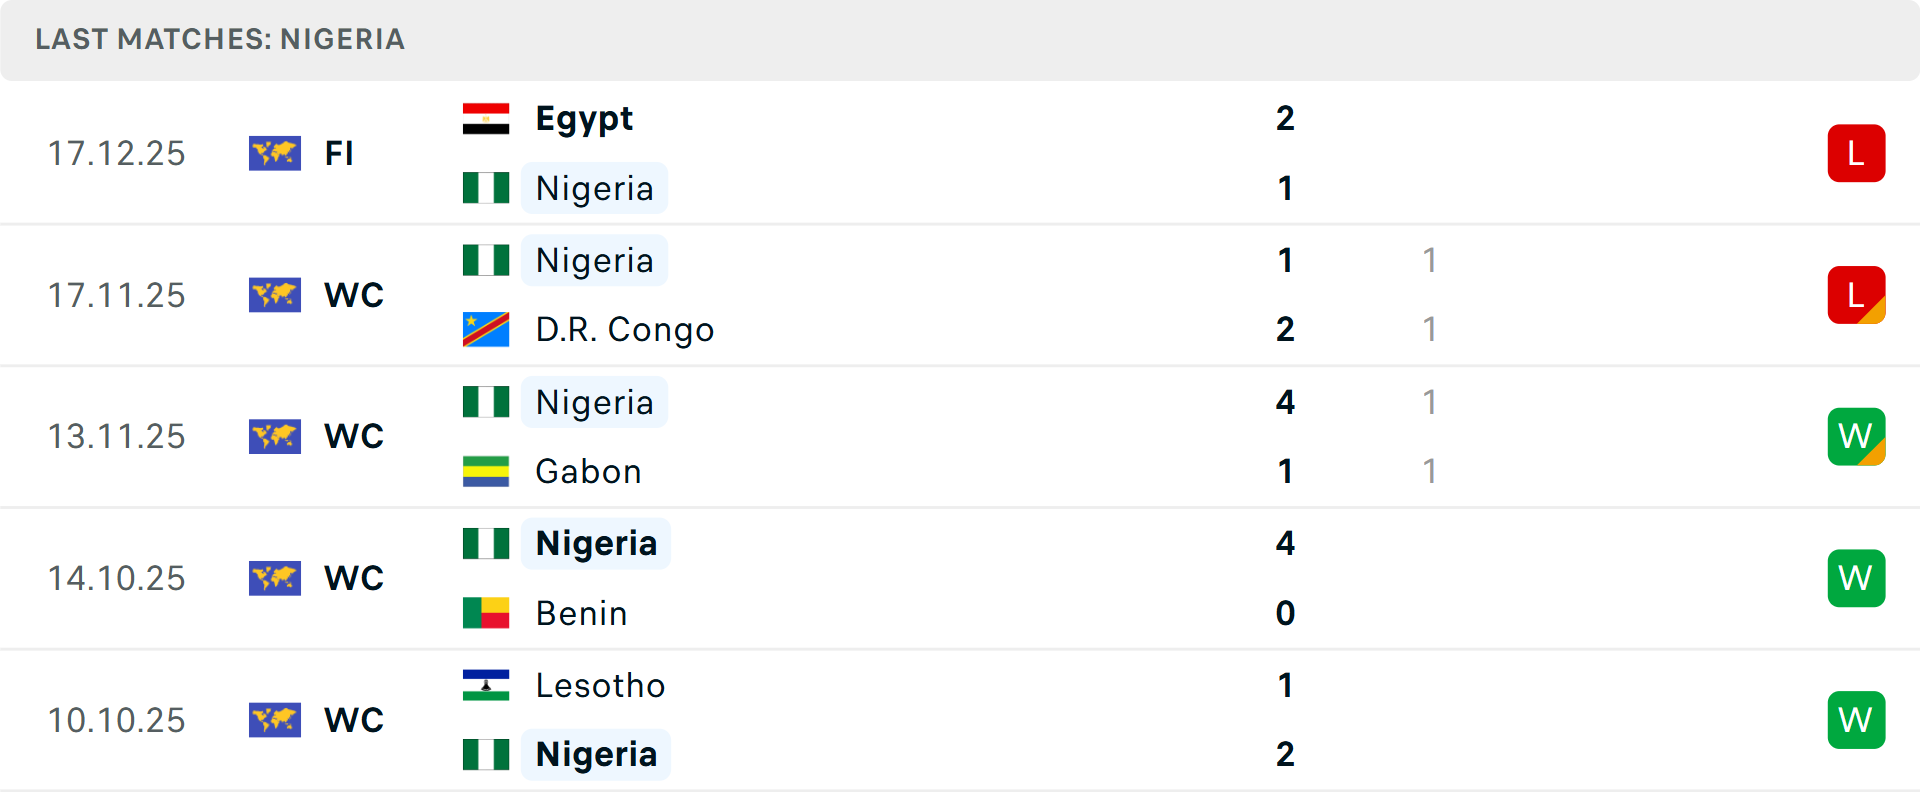Click the Last Matches: Nigeria header

tap(220, 39)
